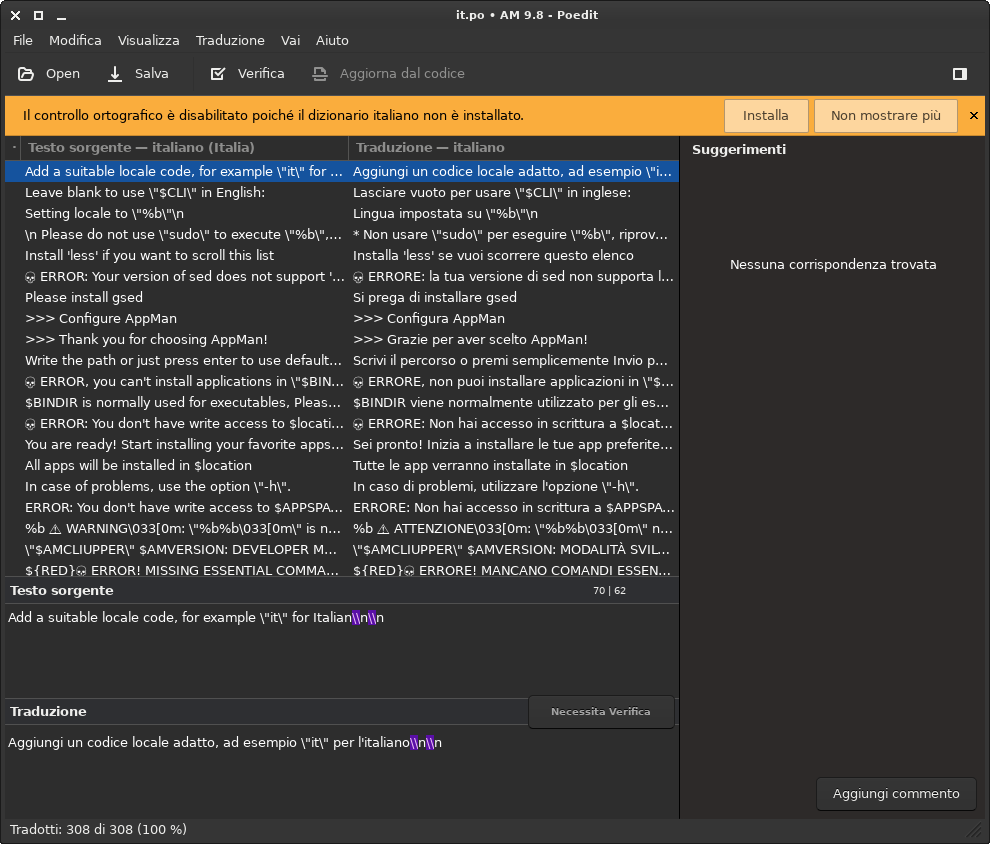Open the Traduzione menu
Viewport: 990px width, 844px height.
230,40
